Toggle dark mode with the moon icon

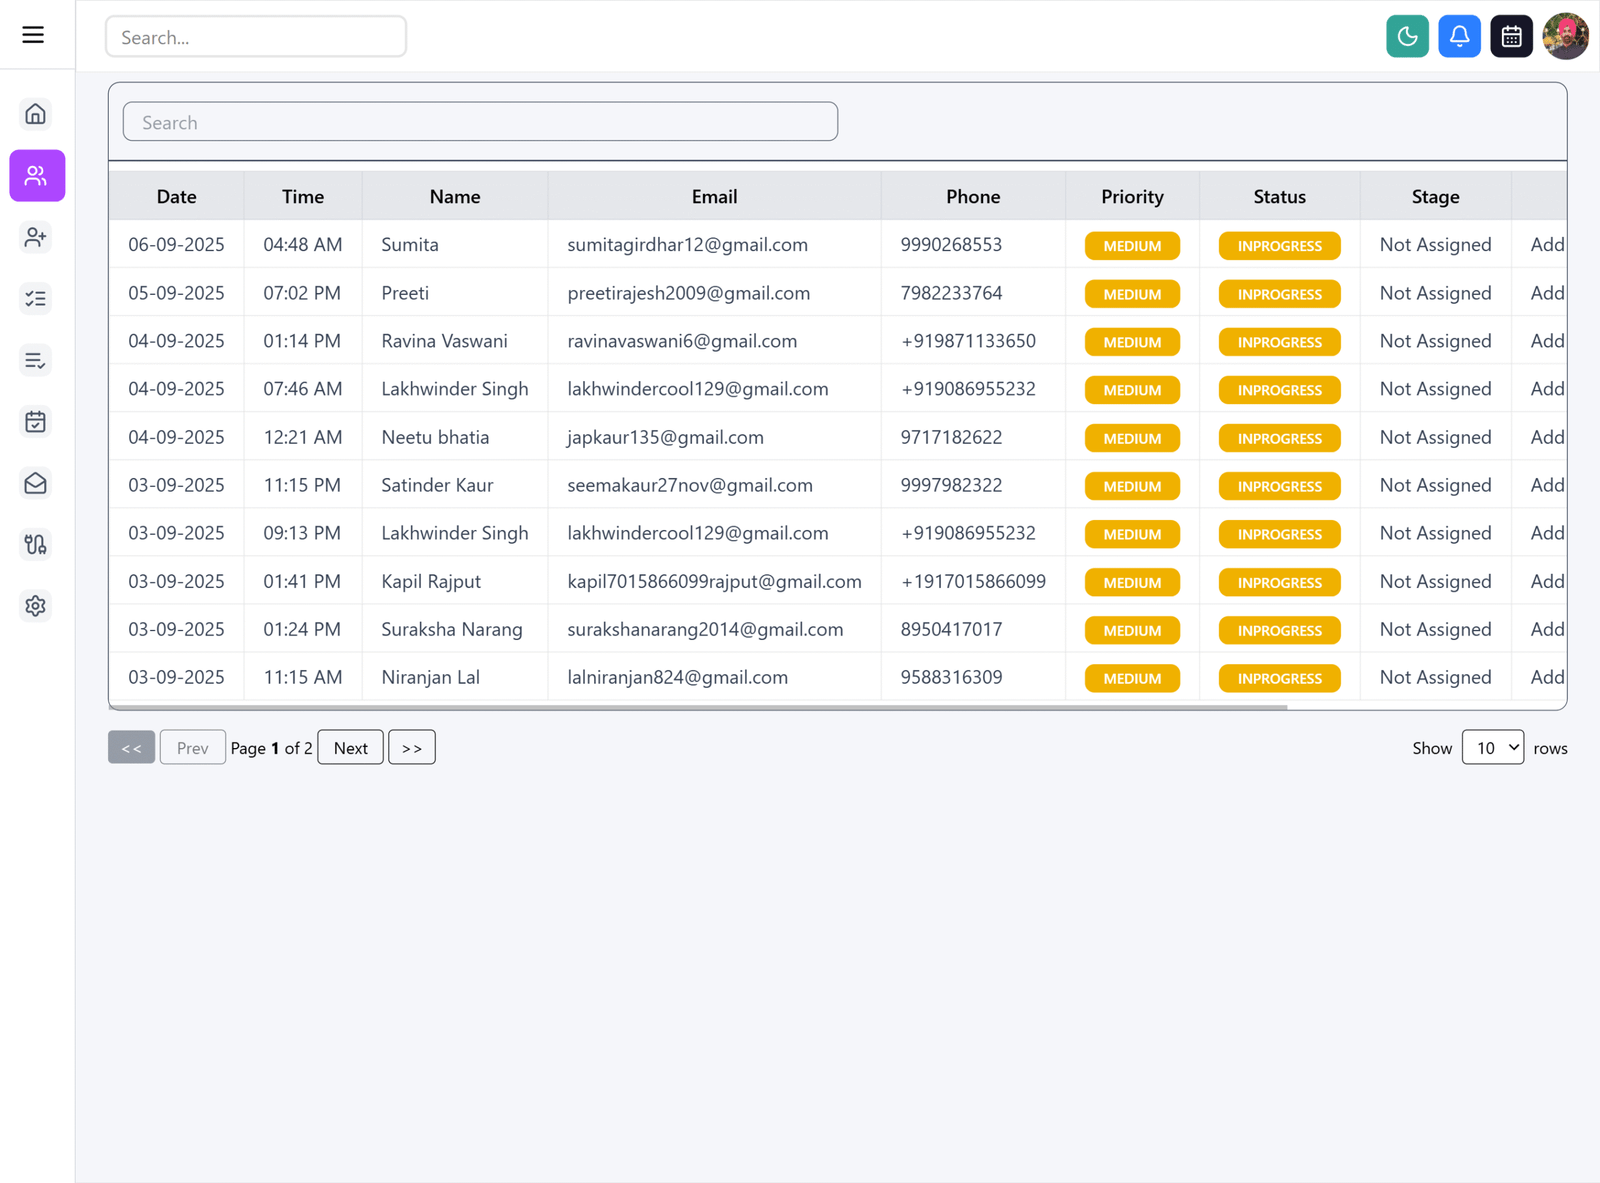point(1407,36)
